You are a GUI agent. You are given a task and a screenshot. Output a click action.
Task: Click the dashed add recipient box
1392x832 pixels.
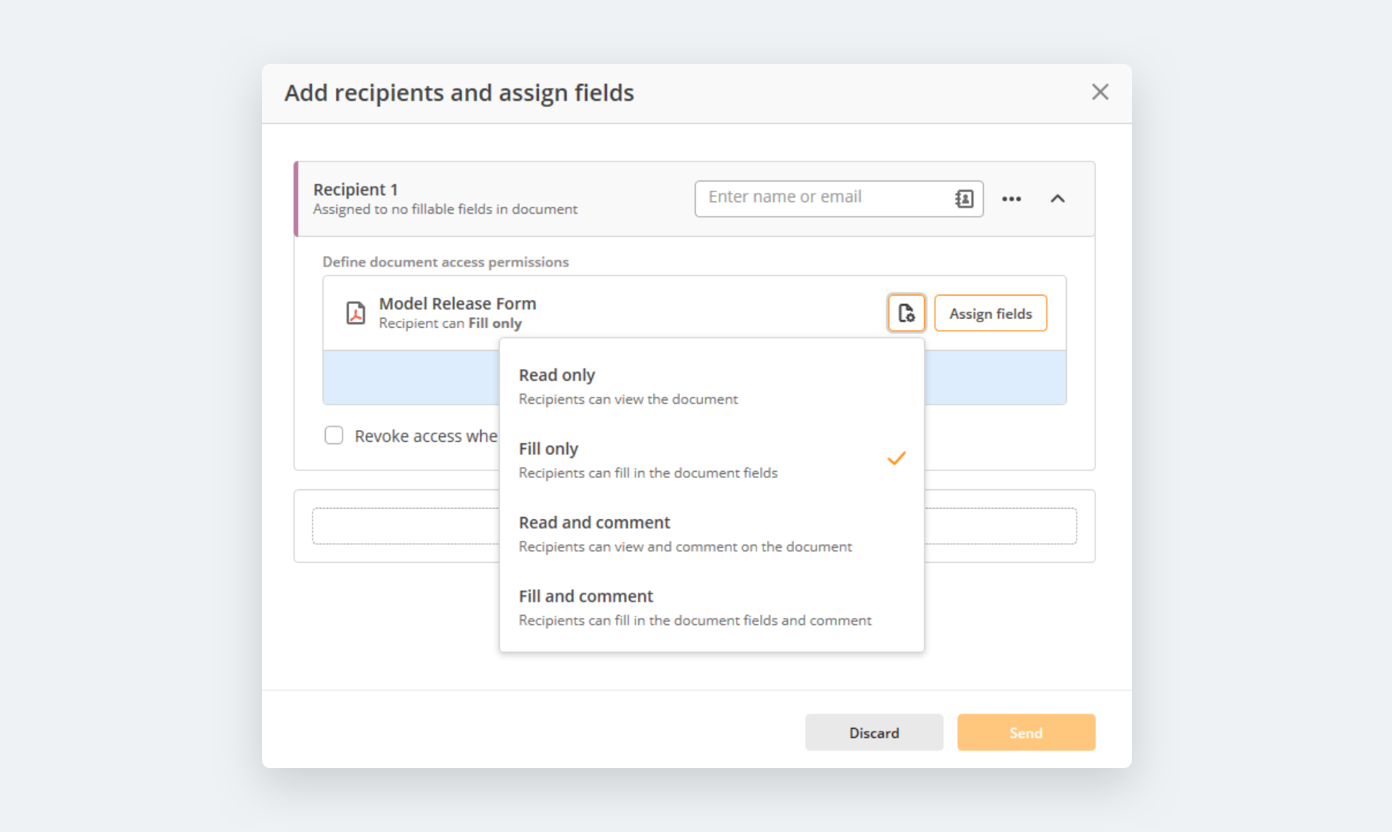(x=1000, y=526)
